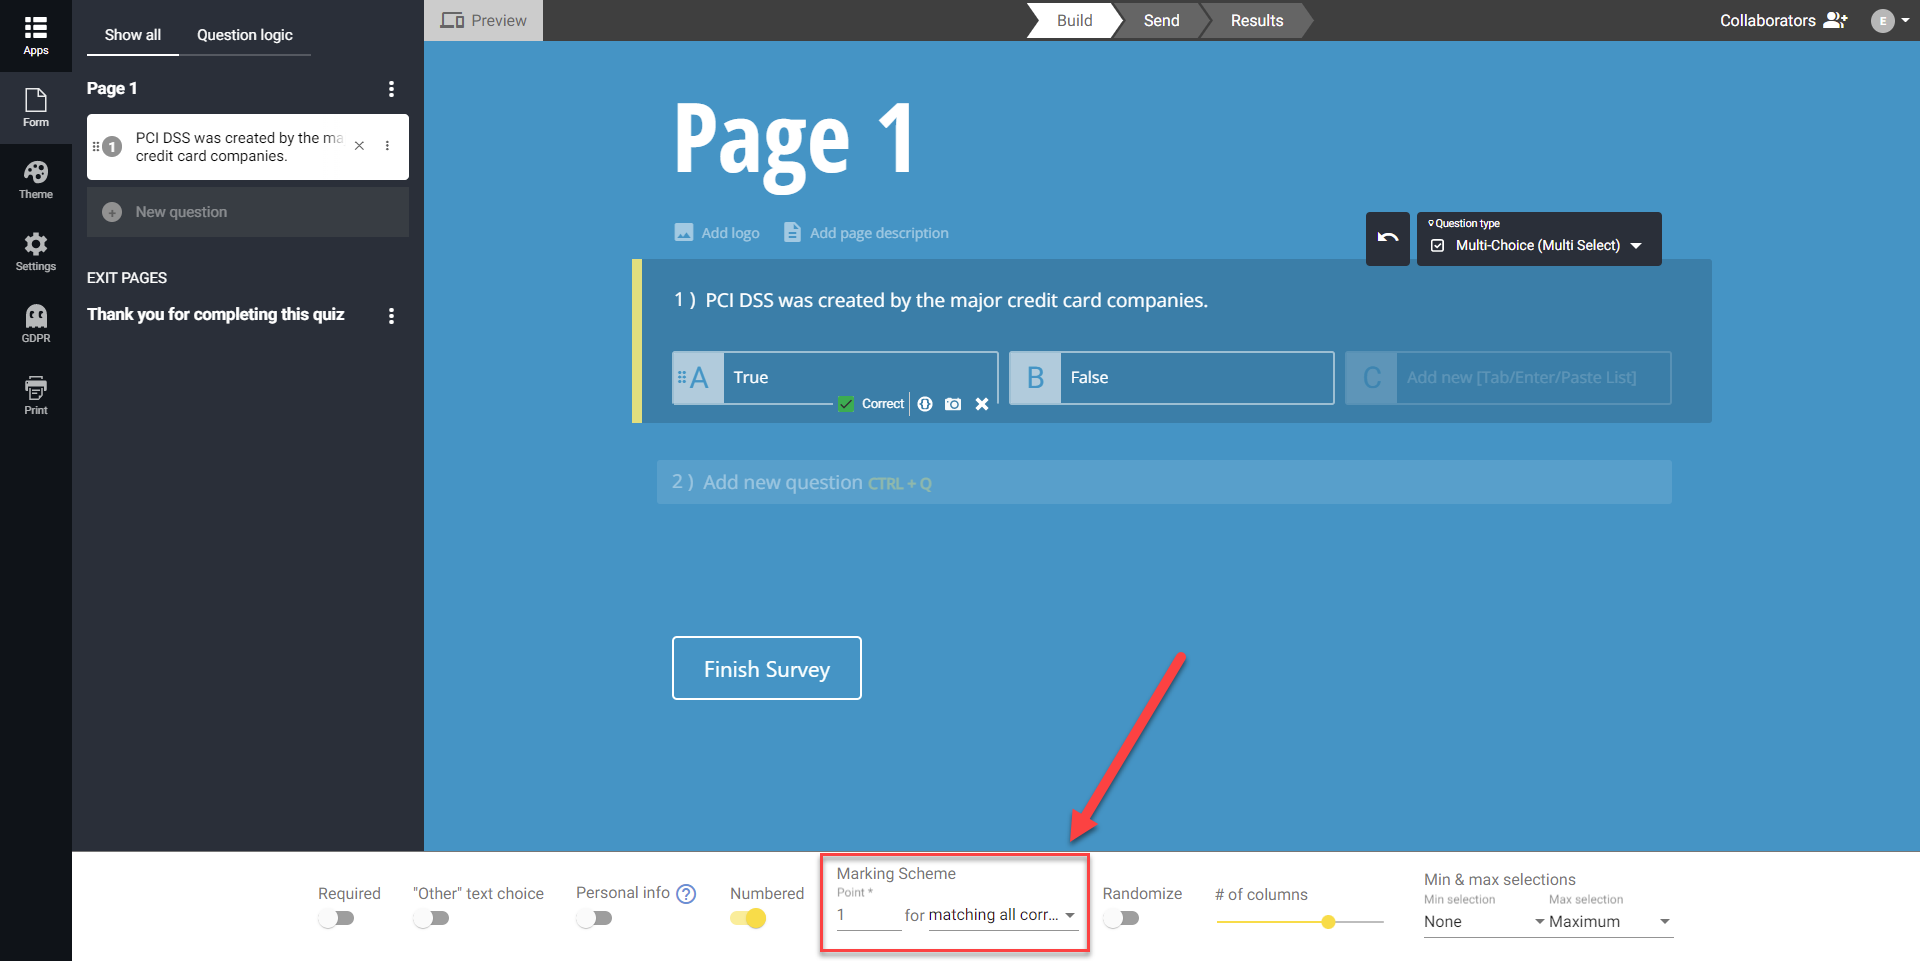Toggle the Personal info switch
Screen dimensions: 1920x961
coord(595,918)
